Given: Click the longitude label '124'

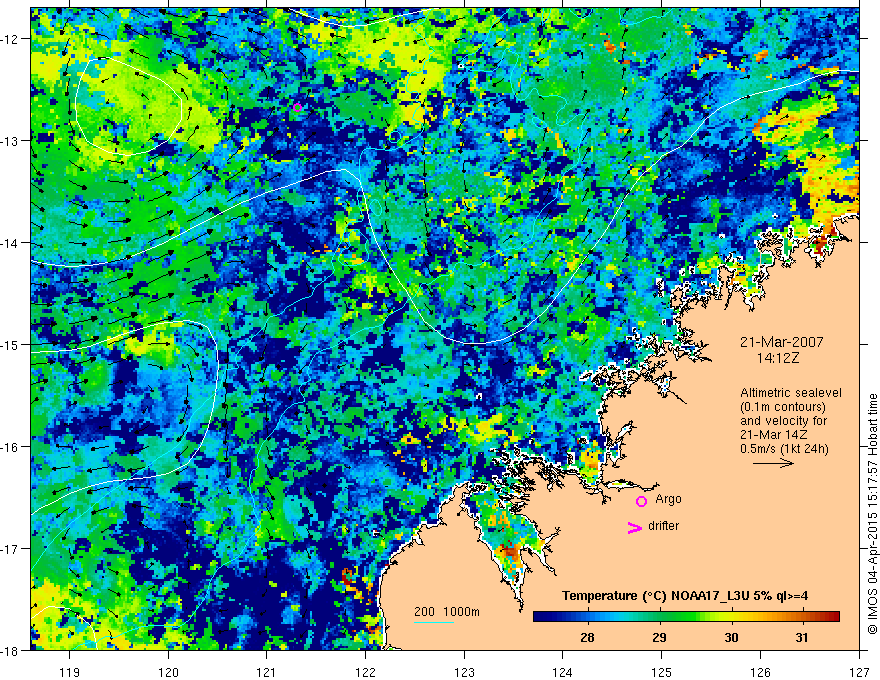Looking at the screenshot, I should click(x=562, y=672).
